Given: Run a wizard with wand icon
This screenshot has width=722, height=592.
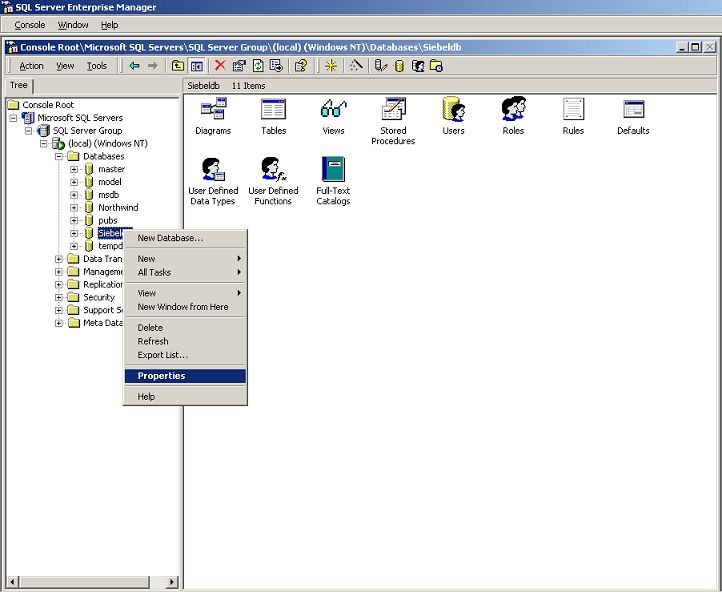Looking at the screenshot, I should click(355, 66).
